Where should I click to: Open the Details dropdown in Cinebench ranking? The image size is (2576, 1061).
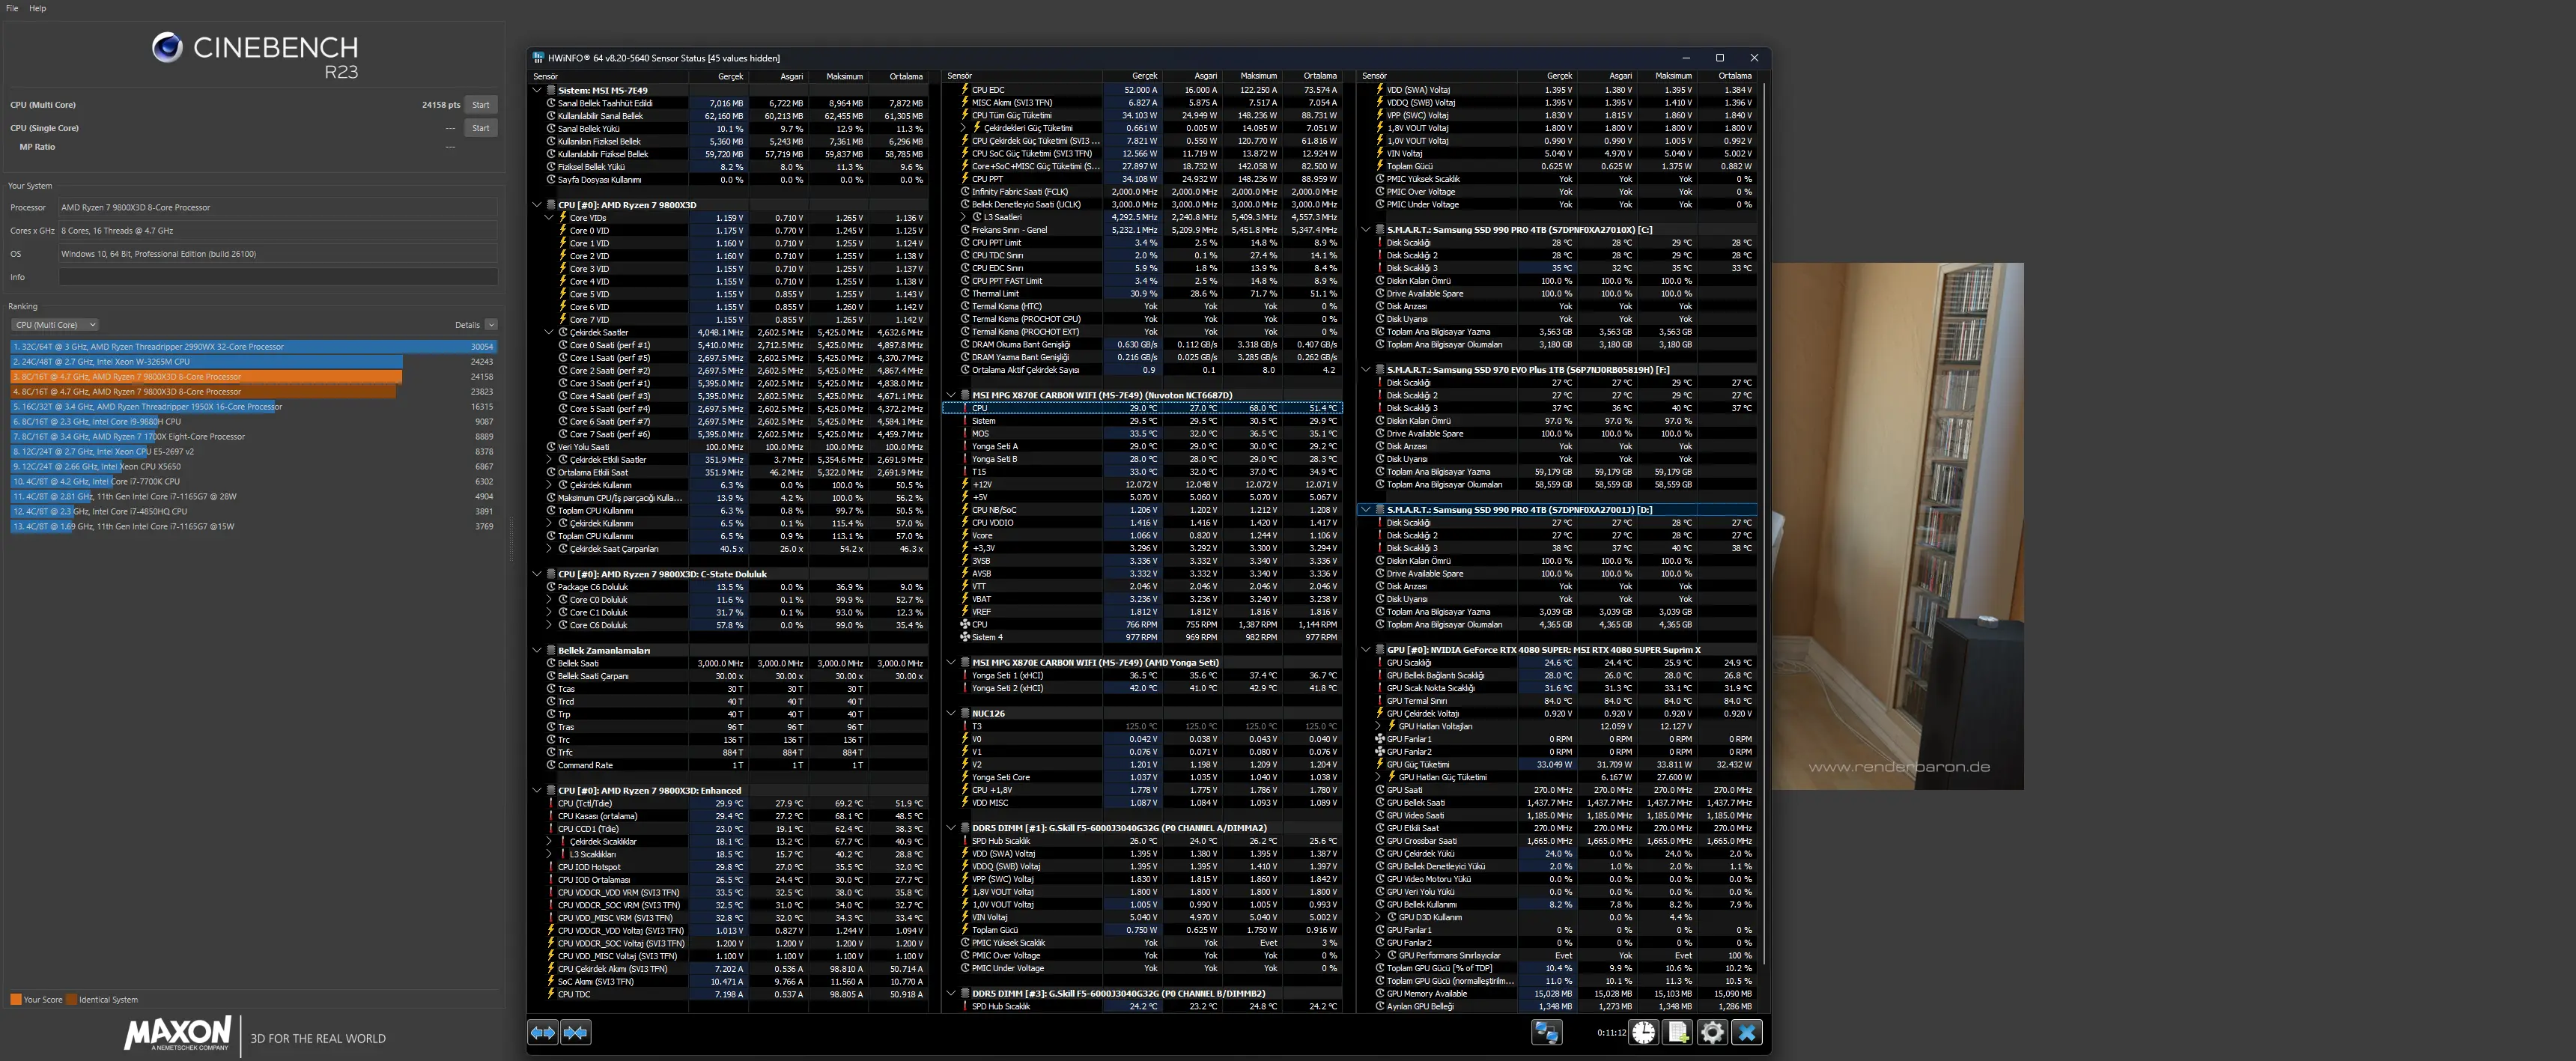click(x=491, y=325)
